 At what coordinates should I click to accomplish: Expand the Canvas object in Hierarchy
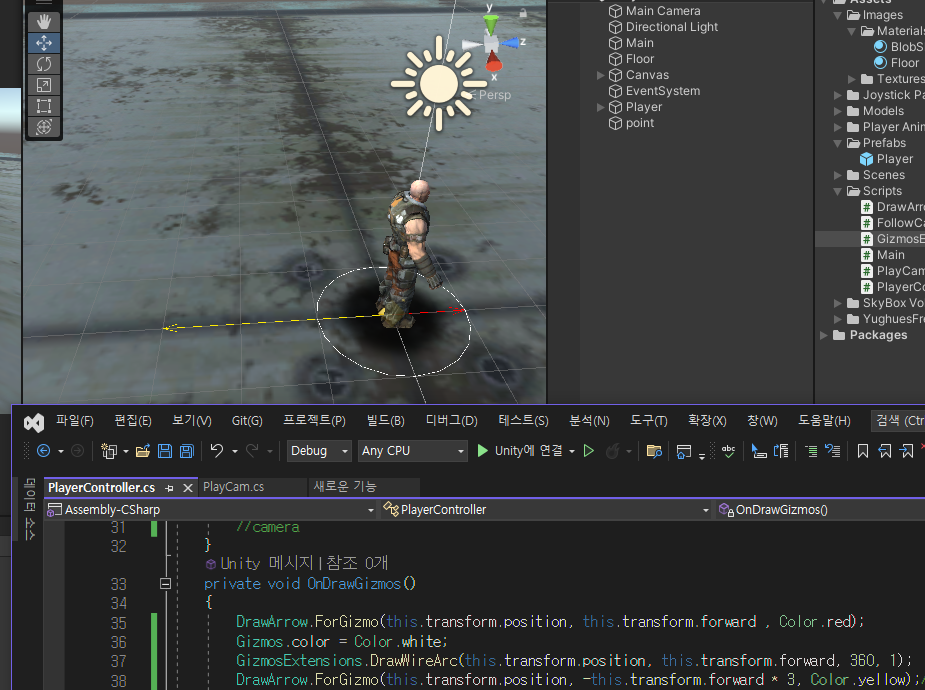601,75
